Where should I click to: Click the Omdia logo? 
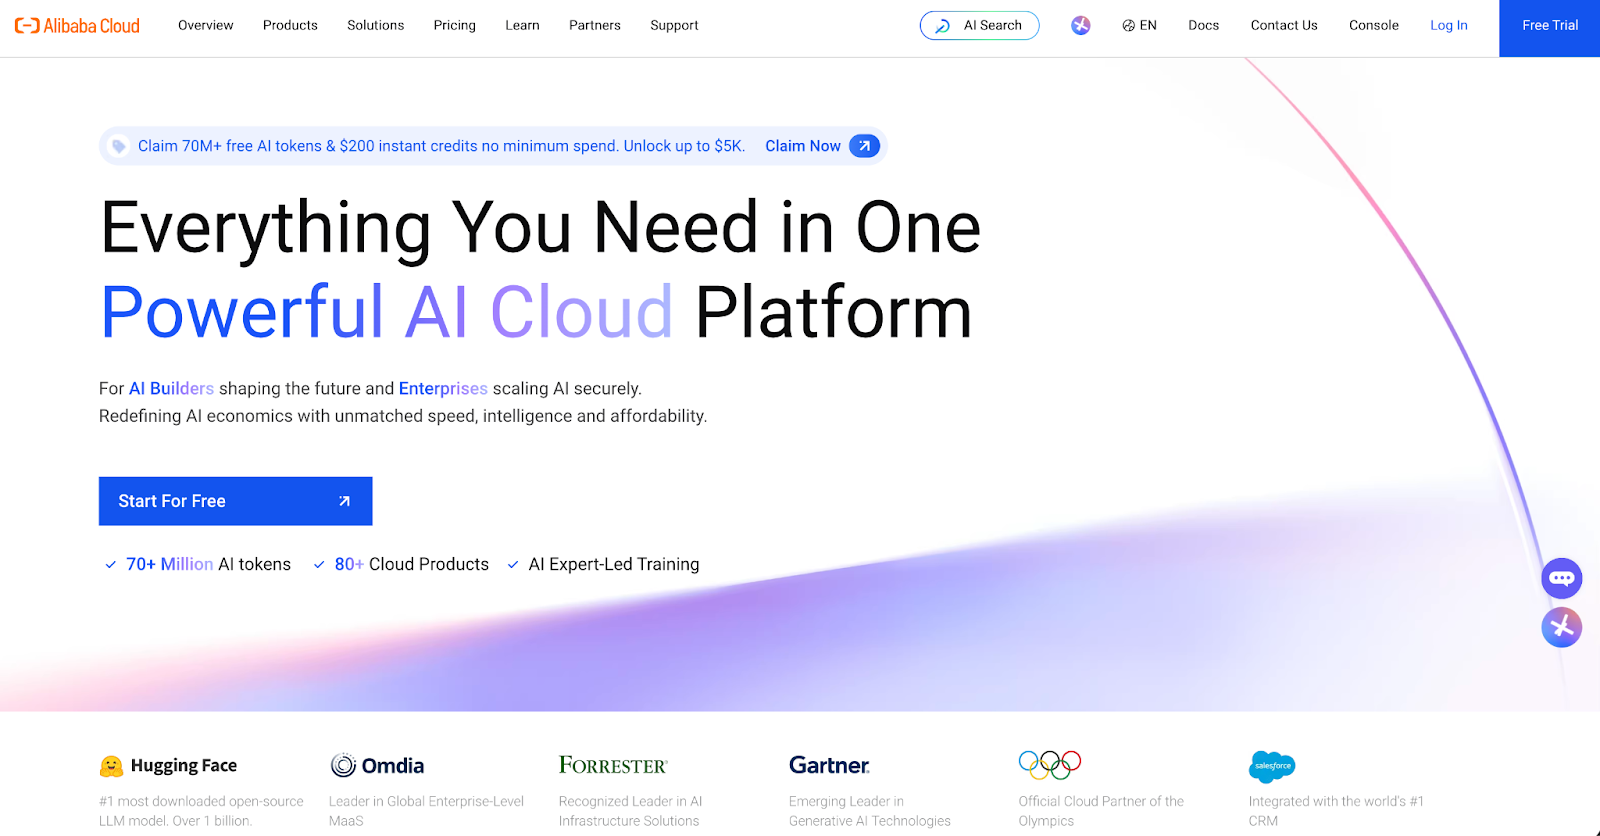(x=377, y=766)
